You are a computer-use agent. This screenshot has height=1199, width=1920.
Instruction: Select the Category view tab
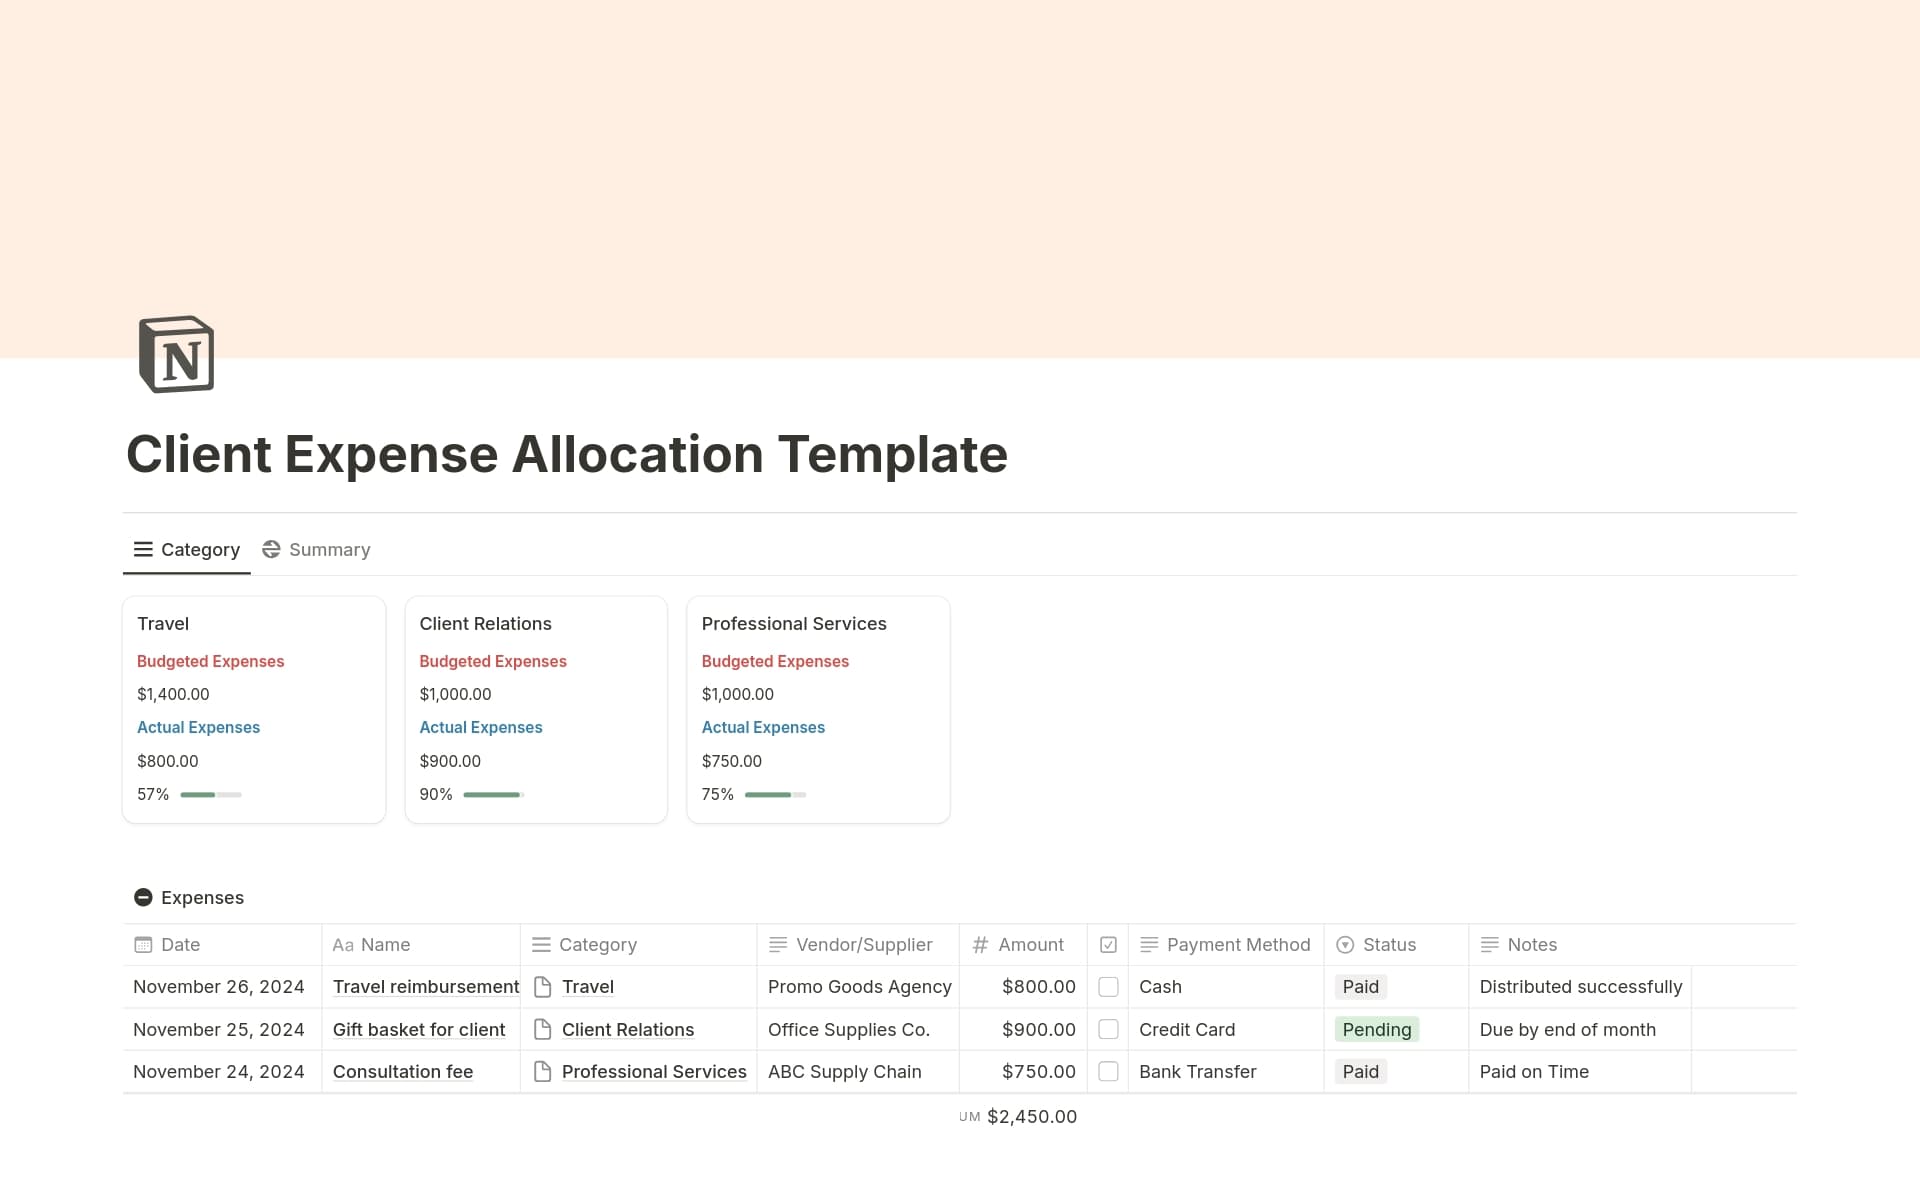point(186,549)
